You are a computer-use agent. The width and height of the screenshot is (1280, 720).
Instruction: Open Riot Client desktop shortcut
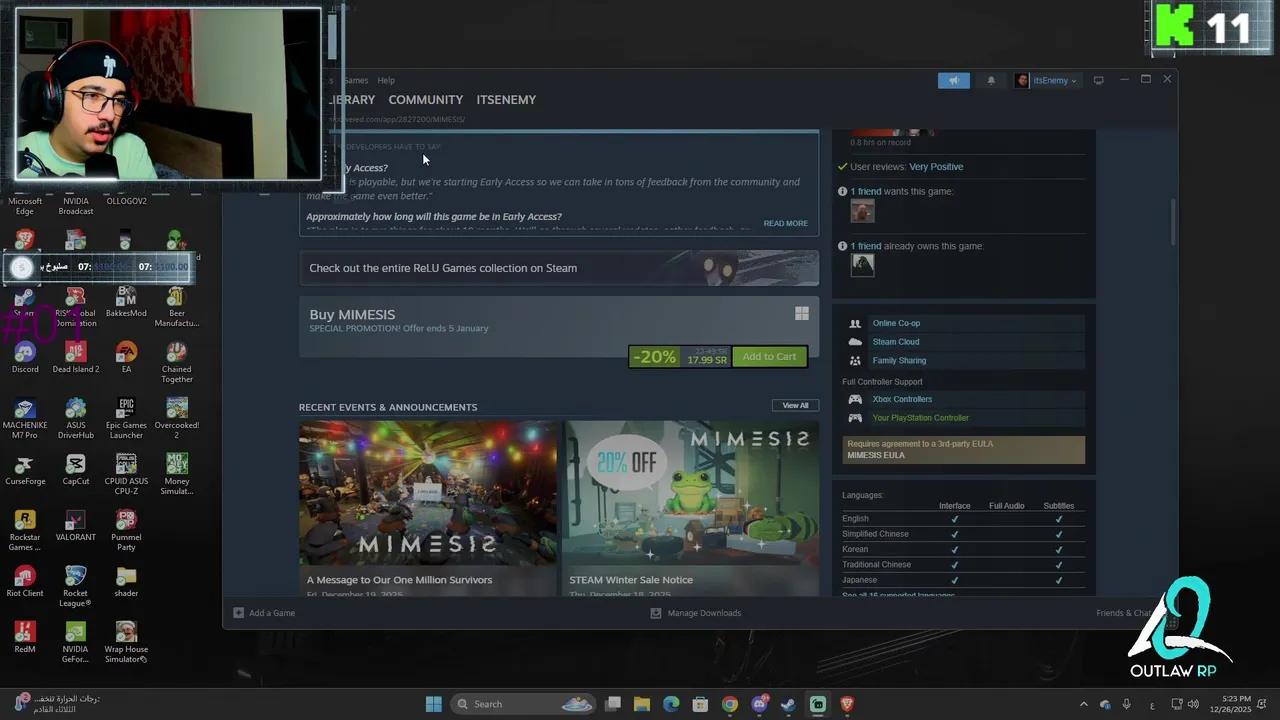(25, 582)
